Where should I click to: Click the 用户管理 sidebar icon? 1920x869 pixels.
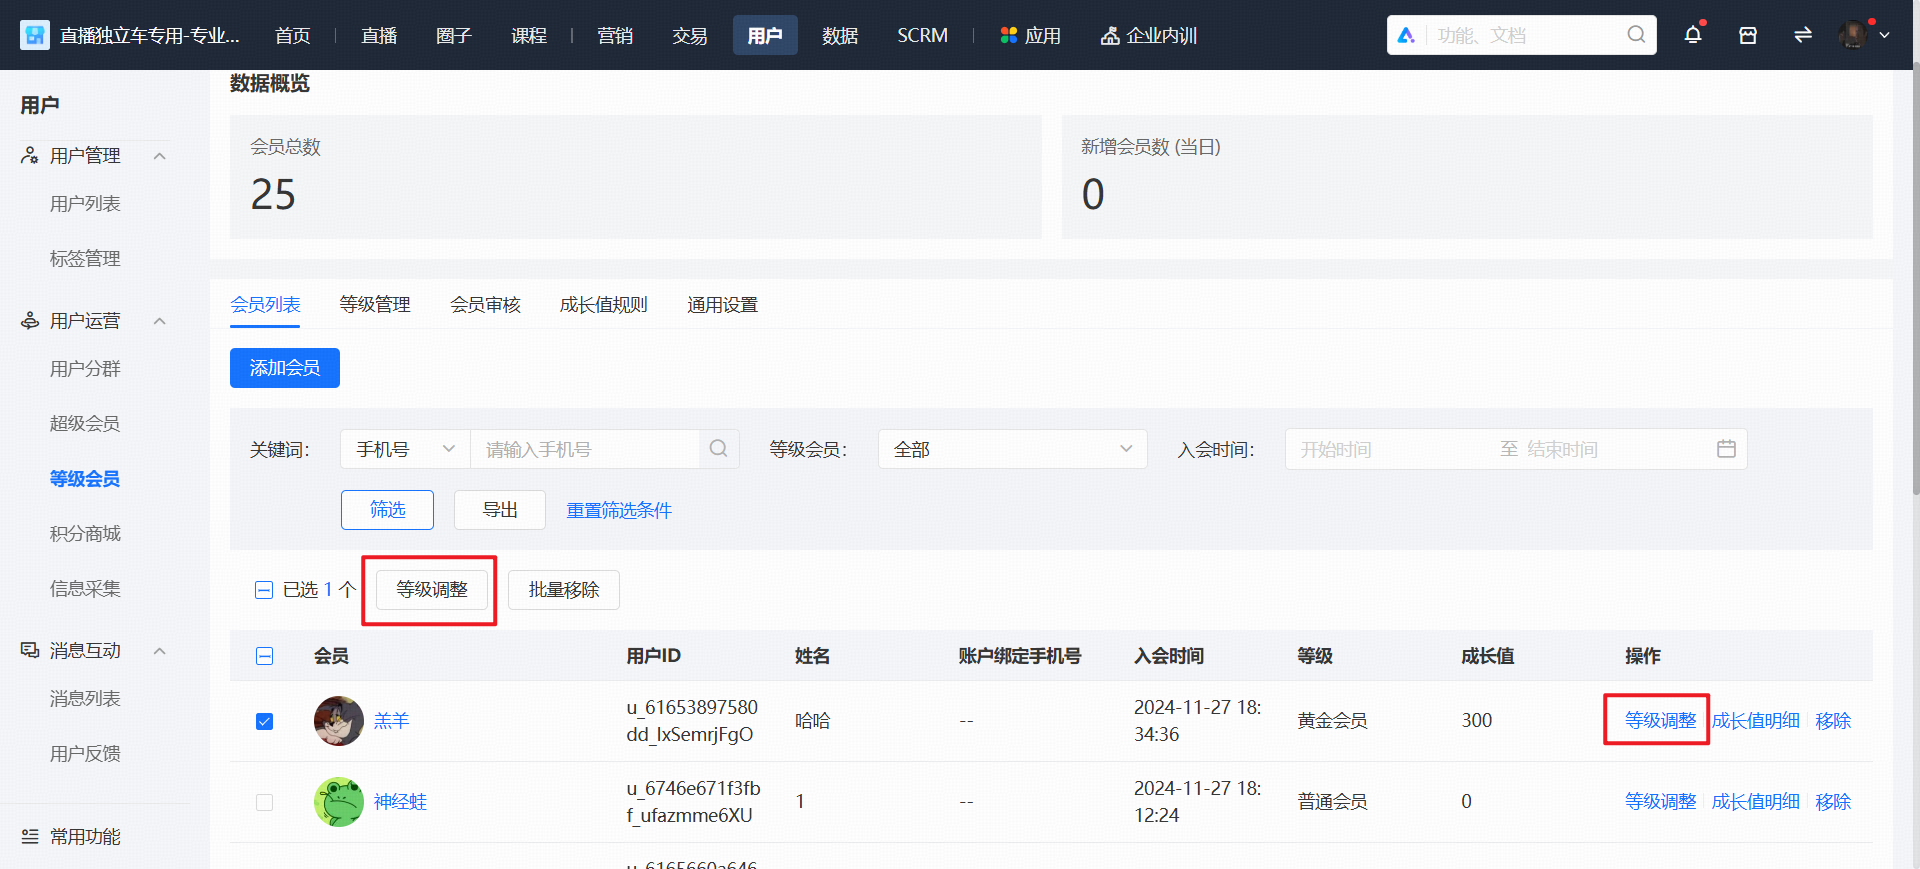pos(30,156)
